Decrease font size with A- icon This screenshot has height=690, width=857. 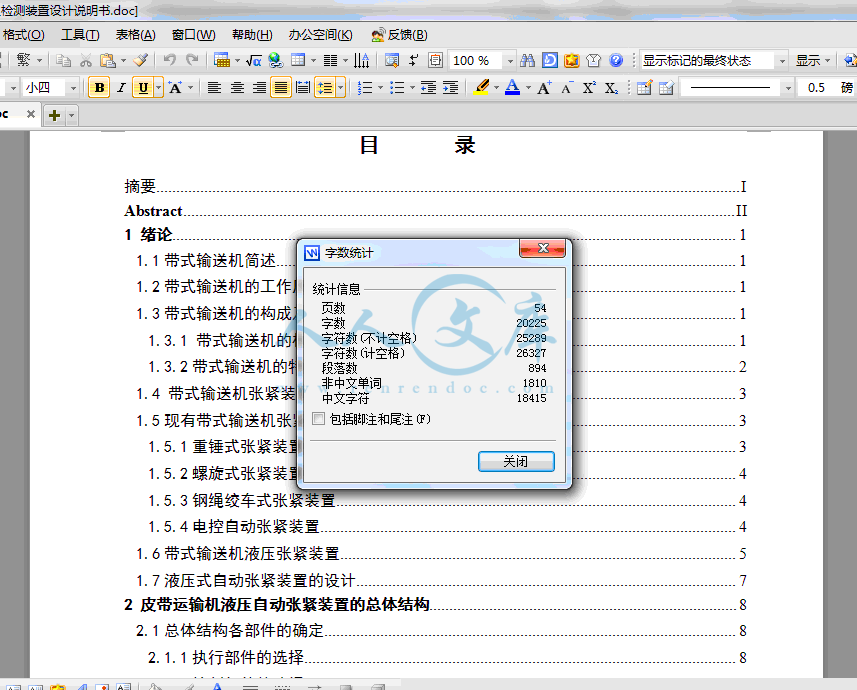pos(567,87)
